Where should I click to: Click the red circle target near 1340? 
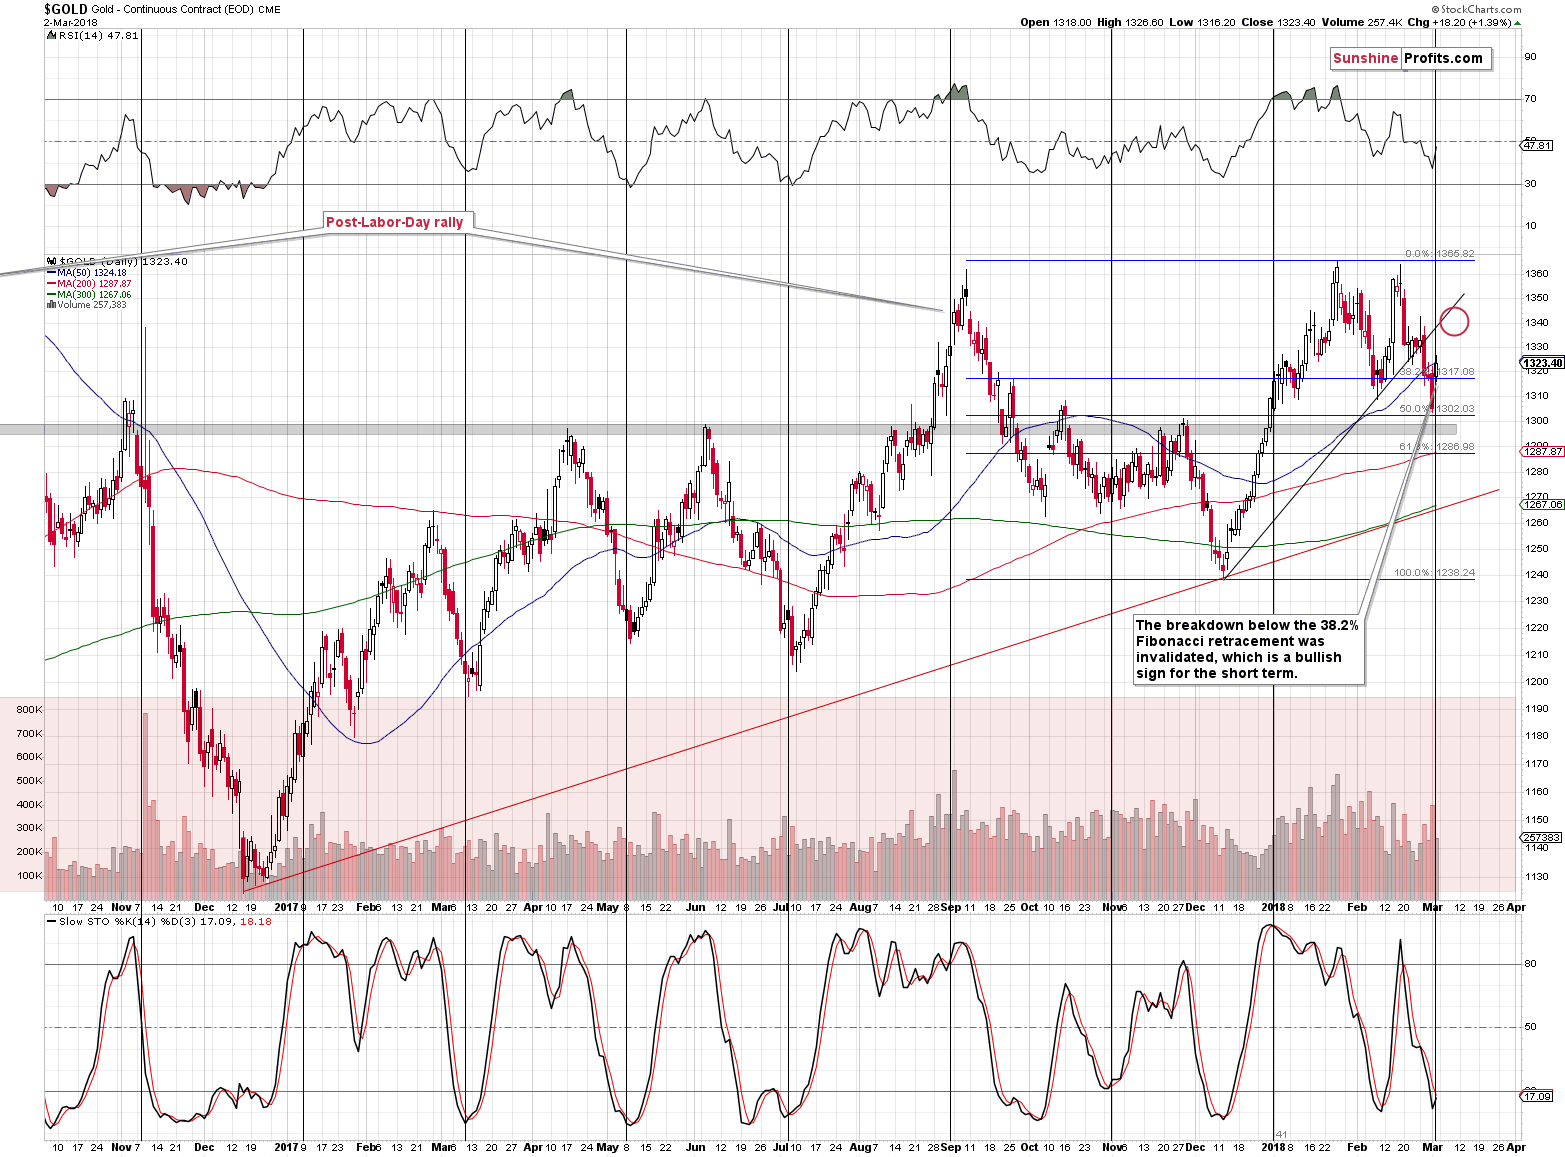point(1455,321)
